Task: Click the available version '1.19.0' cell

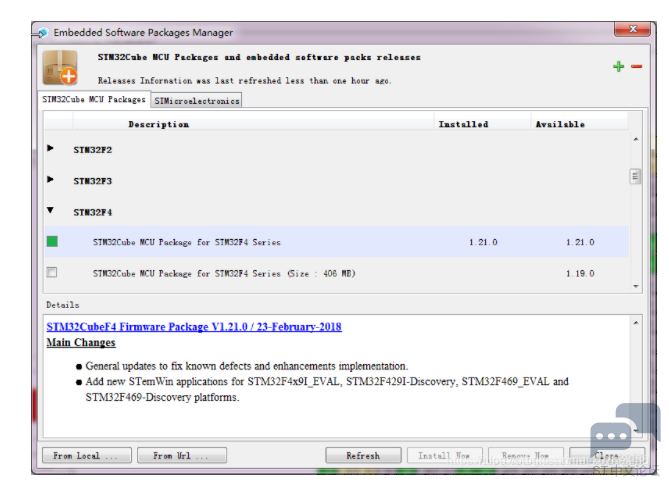Action: [580, 274]
